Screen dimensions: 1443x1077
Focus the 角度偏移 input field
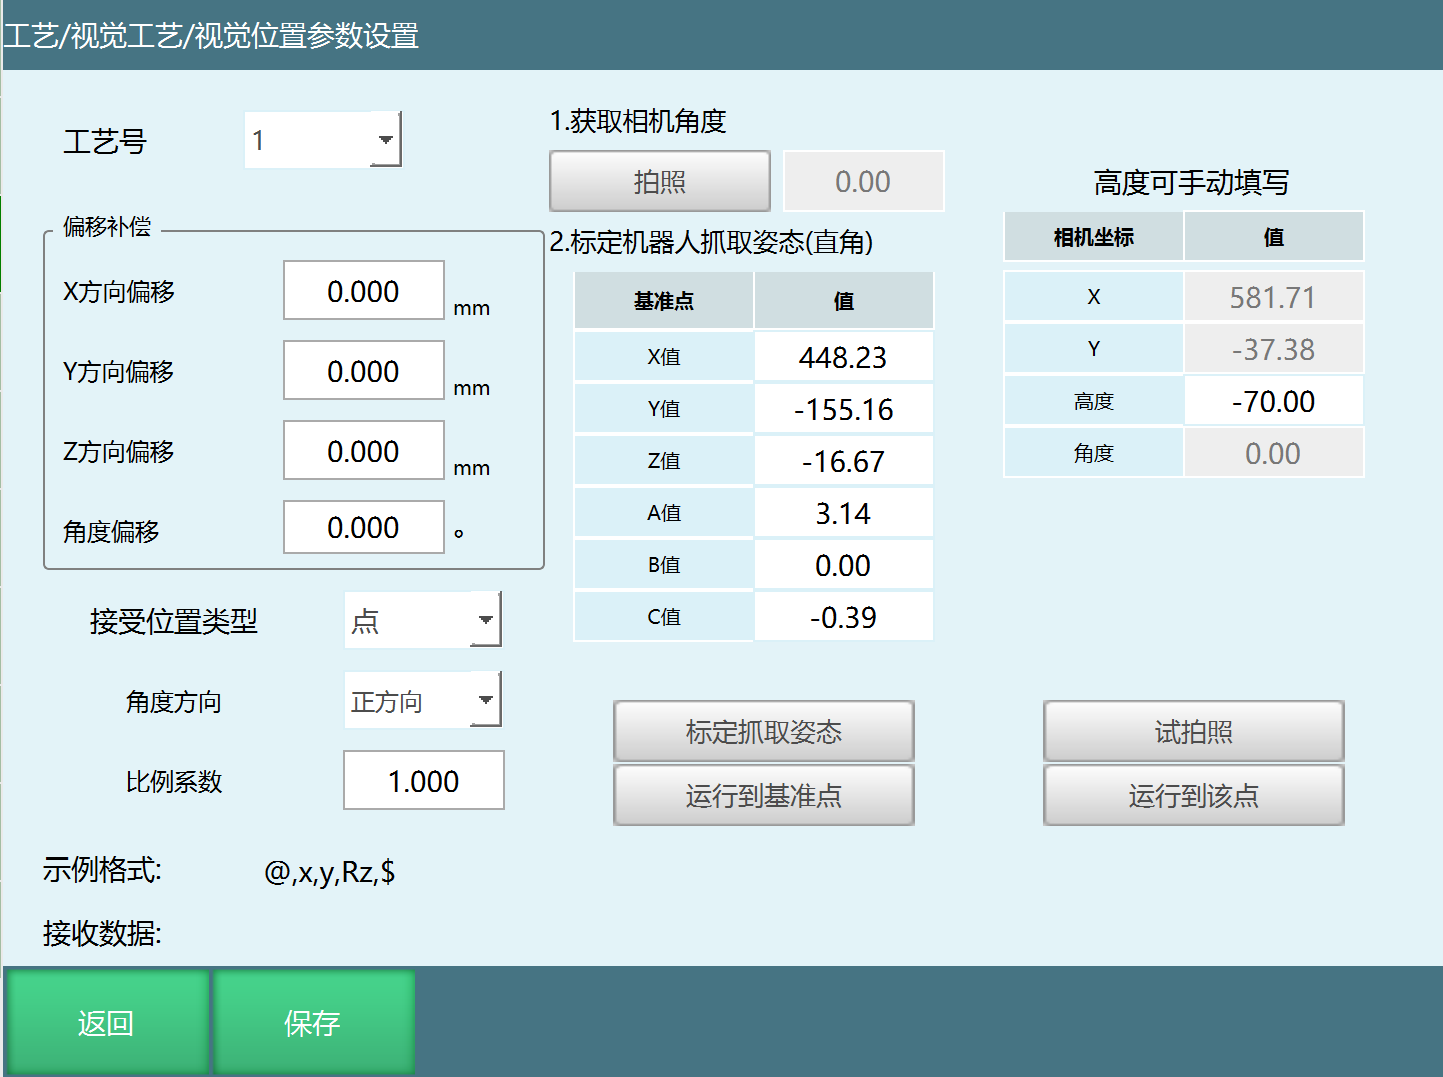pos(364,527)
